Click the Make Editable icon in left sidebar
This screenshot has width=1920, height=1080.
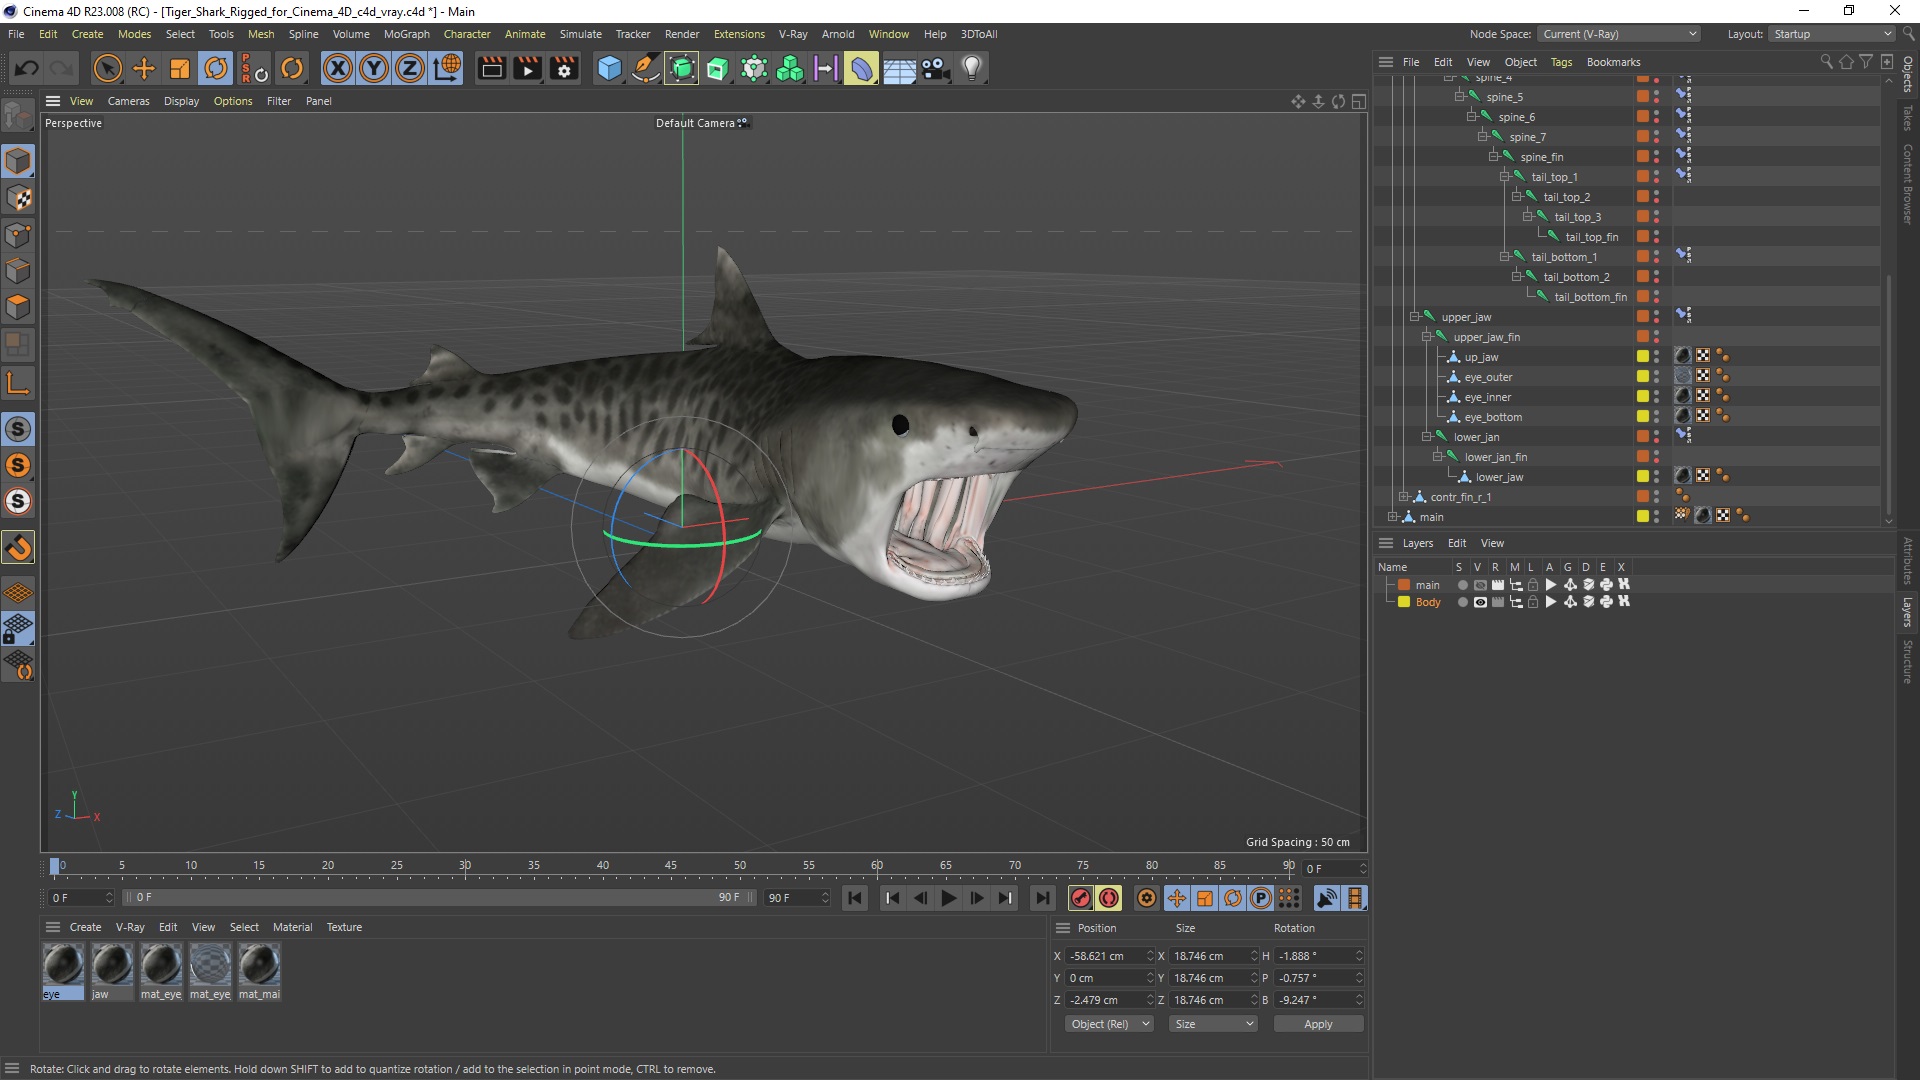pyautogui.click(x=18, y=117)
